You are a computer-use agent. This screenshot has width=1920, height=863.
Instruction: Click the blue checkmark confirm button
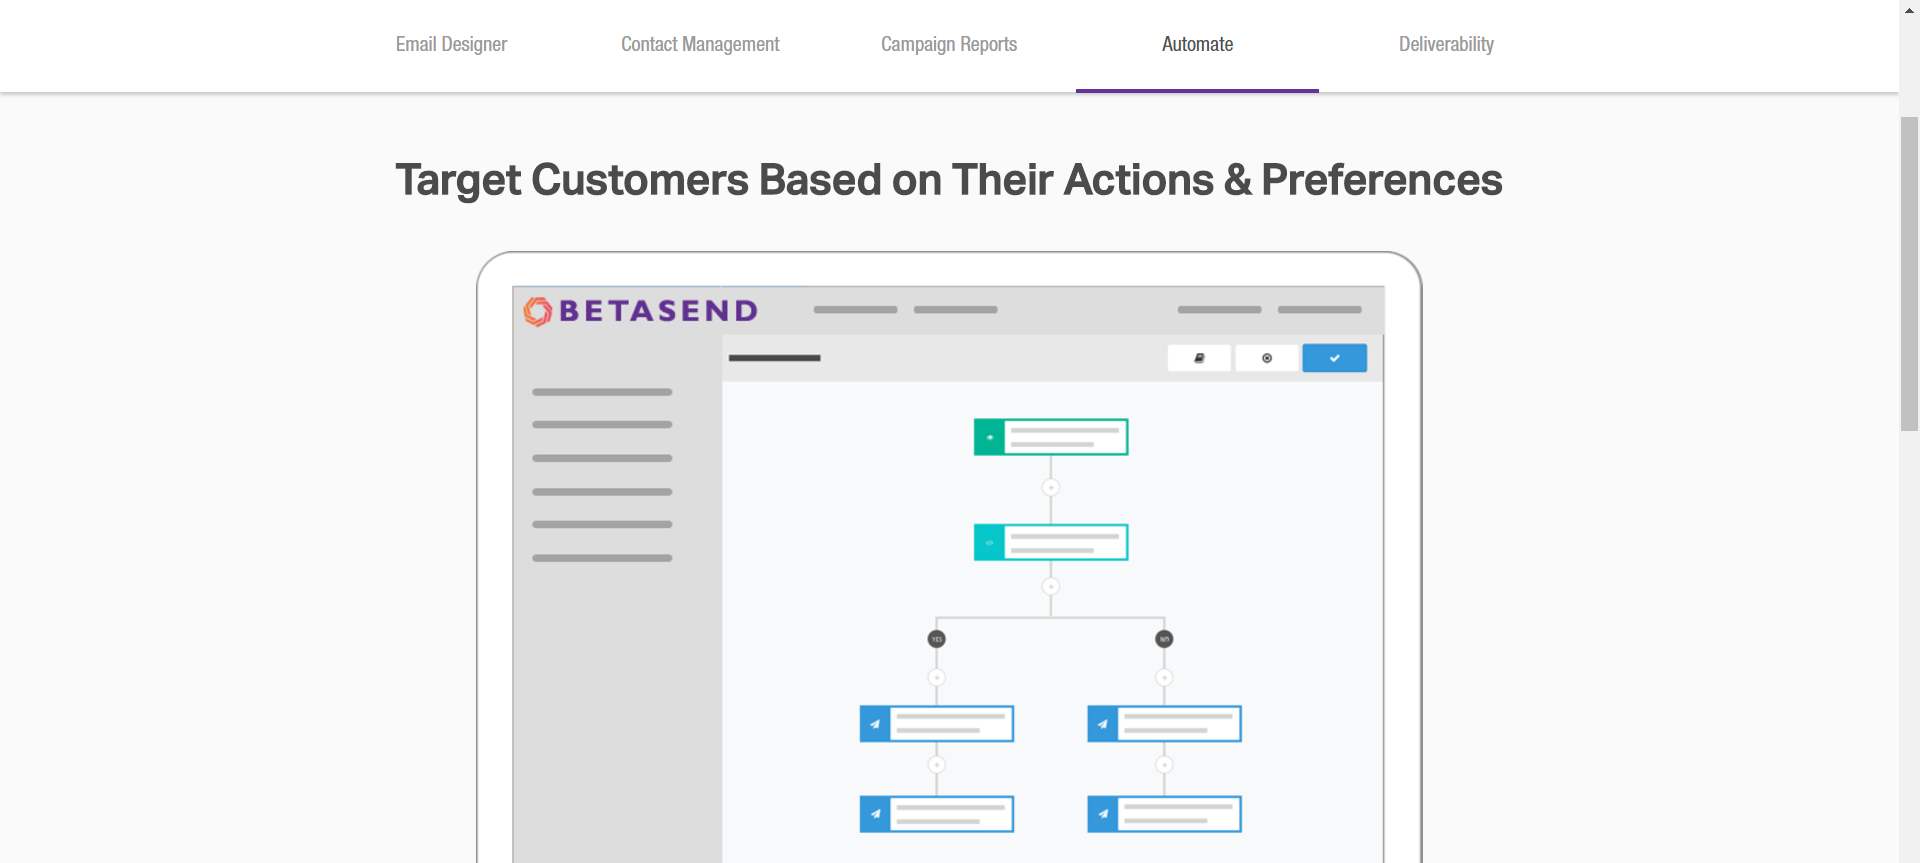(1335, 358)
